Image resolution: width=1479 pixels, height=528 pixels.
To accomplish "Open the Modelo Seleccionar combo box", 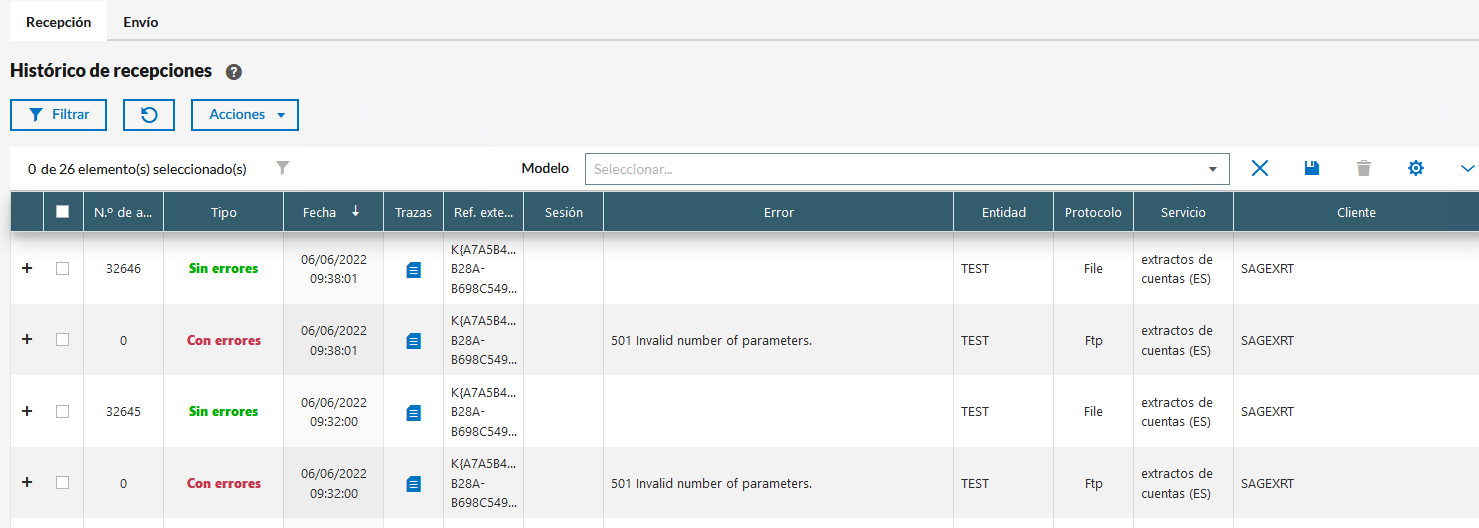I will (906, 169).
